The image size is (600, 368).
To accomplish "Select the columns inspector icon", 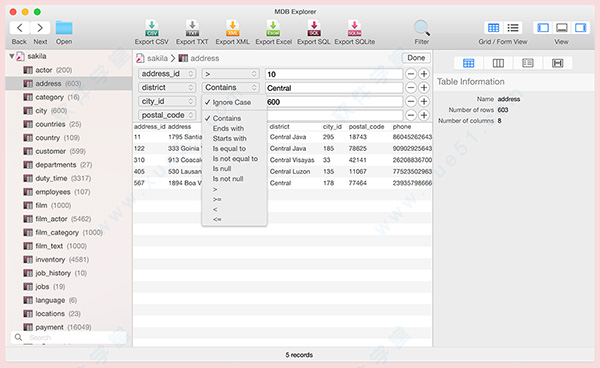I will coord(498,63).
